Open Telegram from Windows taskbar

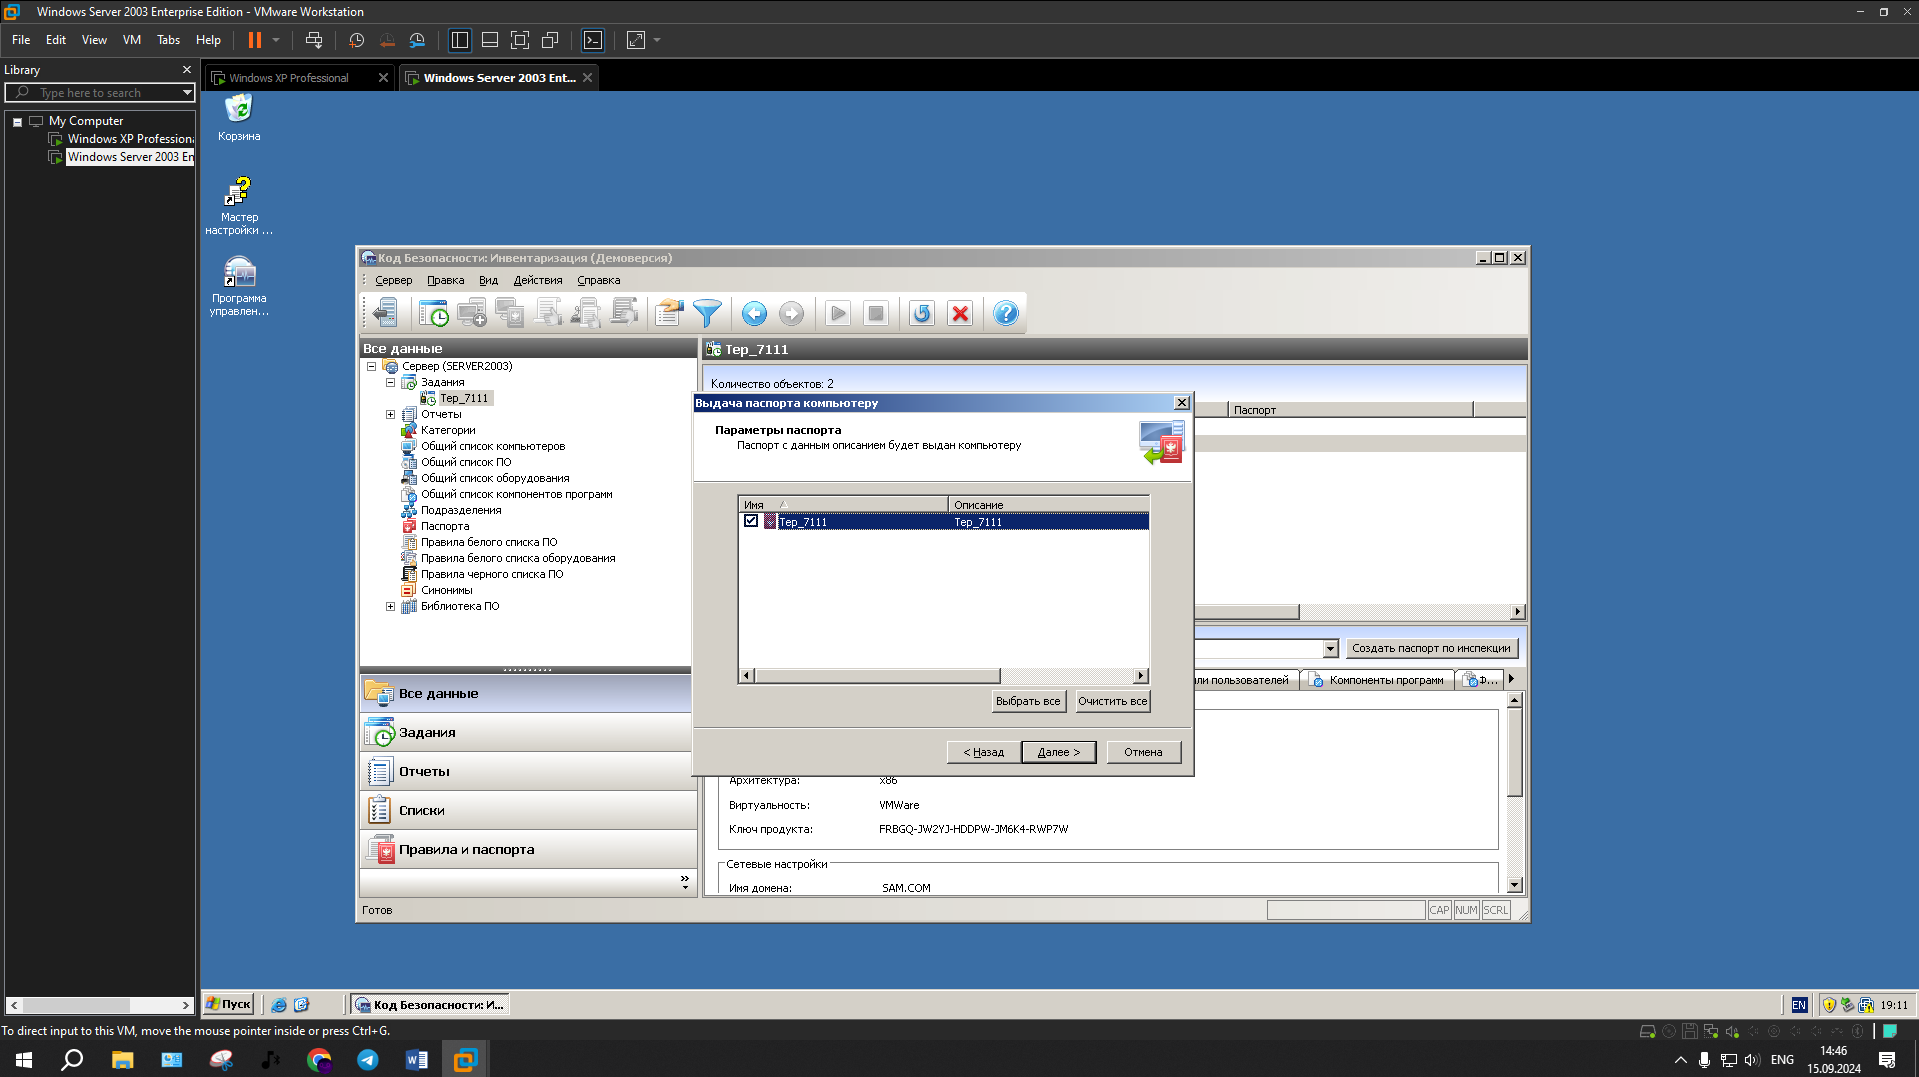coord(368,1060)
